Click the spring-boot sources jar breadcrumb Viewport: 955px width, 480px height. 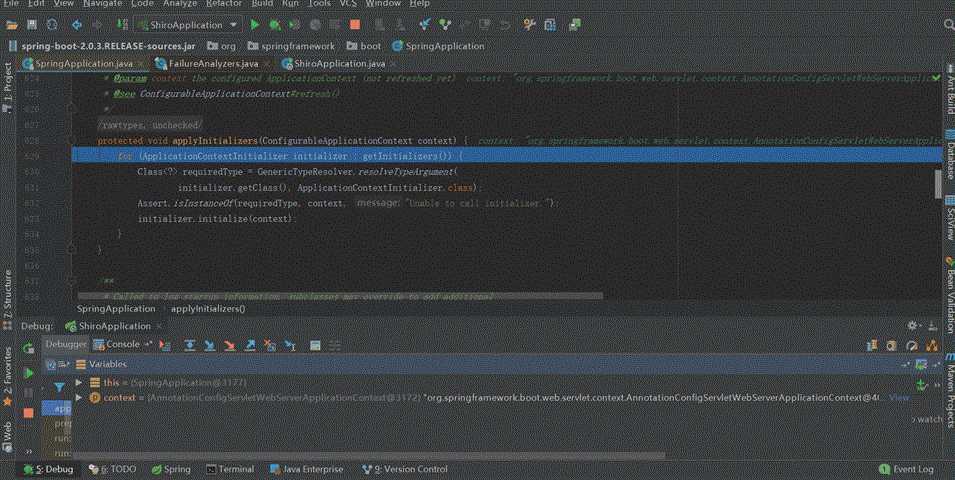point(102,46)
